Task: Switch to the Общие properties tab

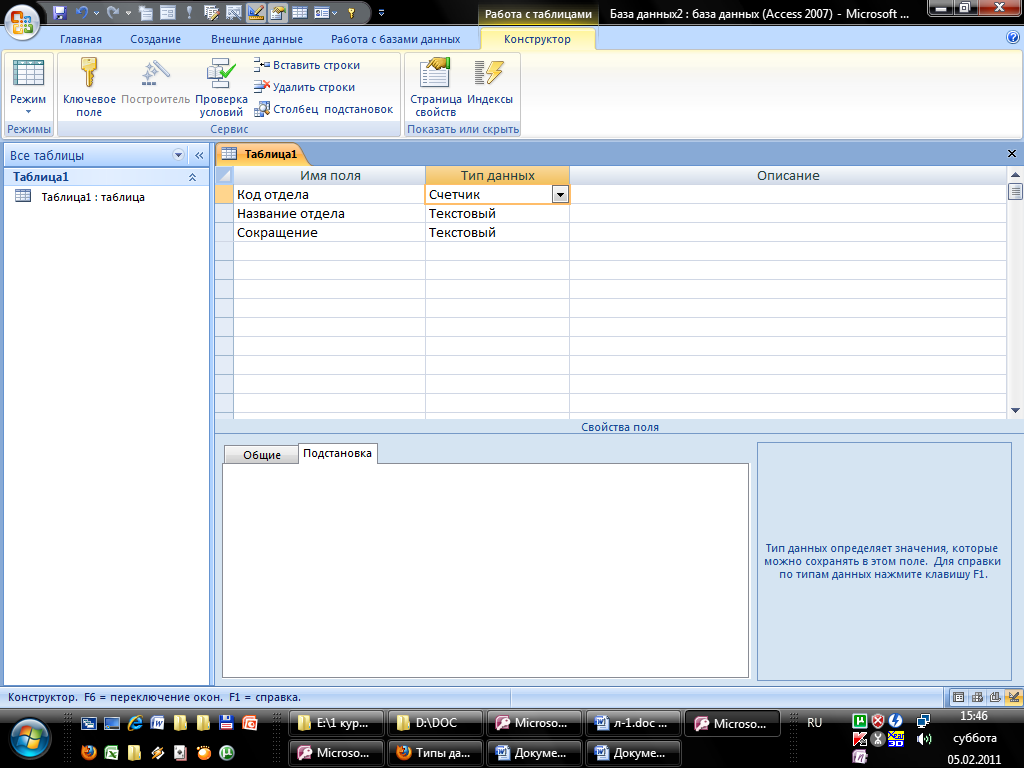Action: click(x=261, y=455)
